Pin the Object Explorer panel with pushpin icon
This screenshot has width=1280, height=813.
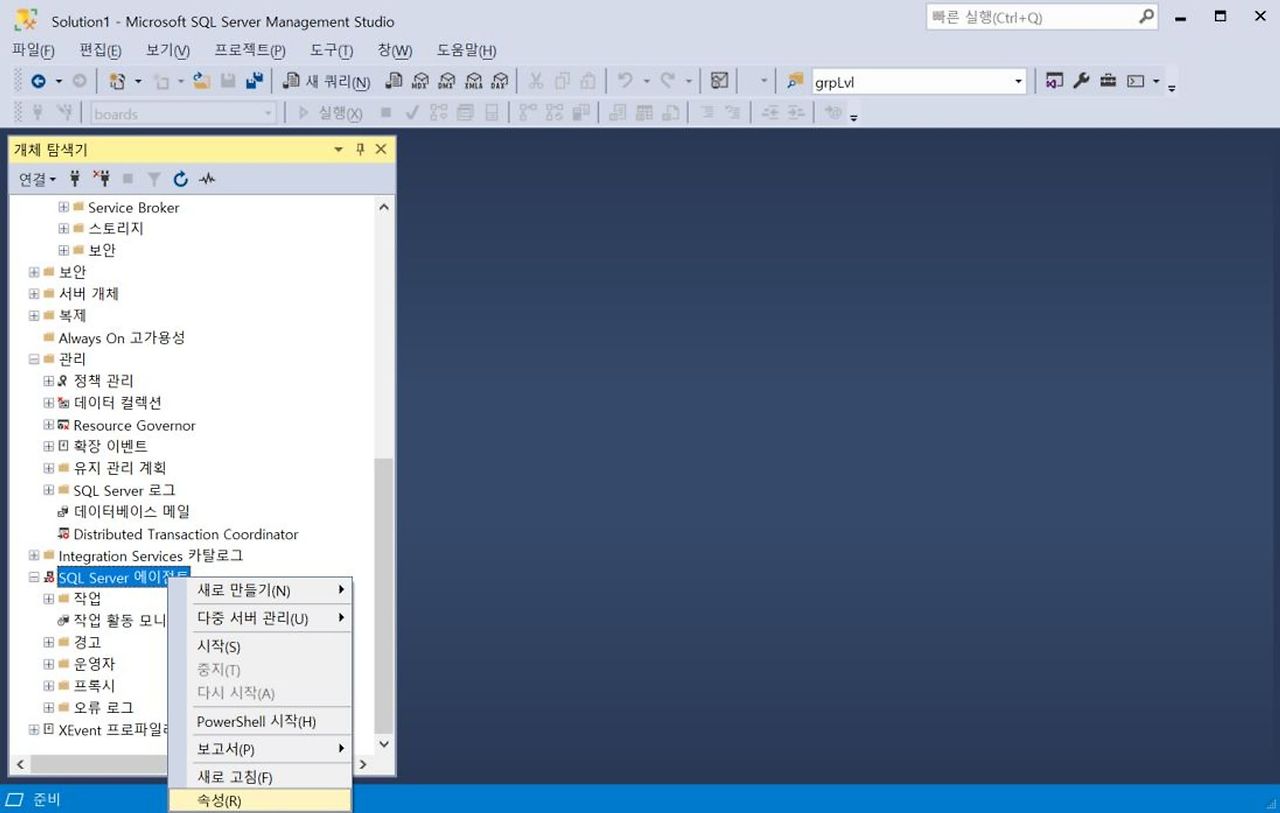click(x=361, y=149)
